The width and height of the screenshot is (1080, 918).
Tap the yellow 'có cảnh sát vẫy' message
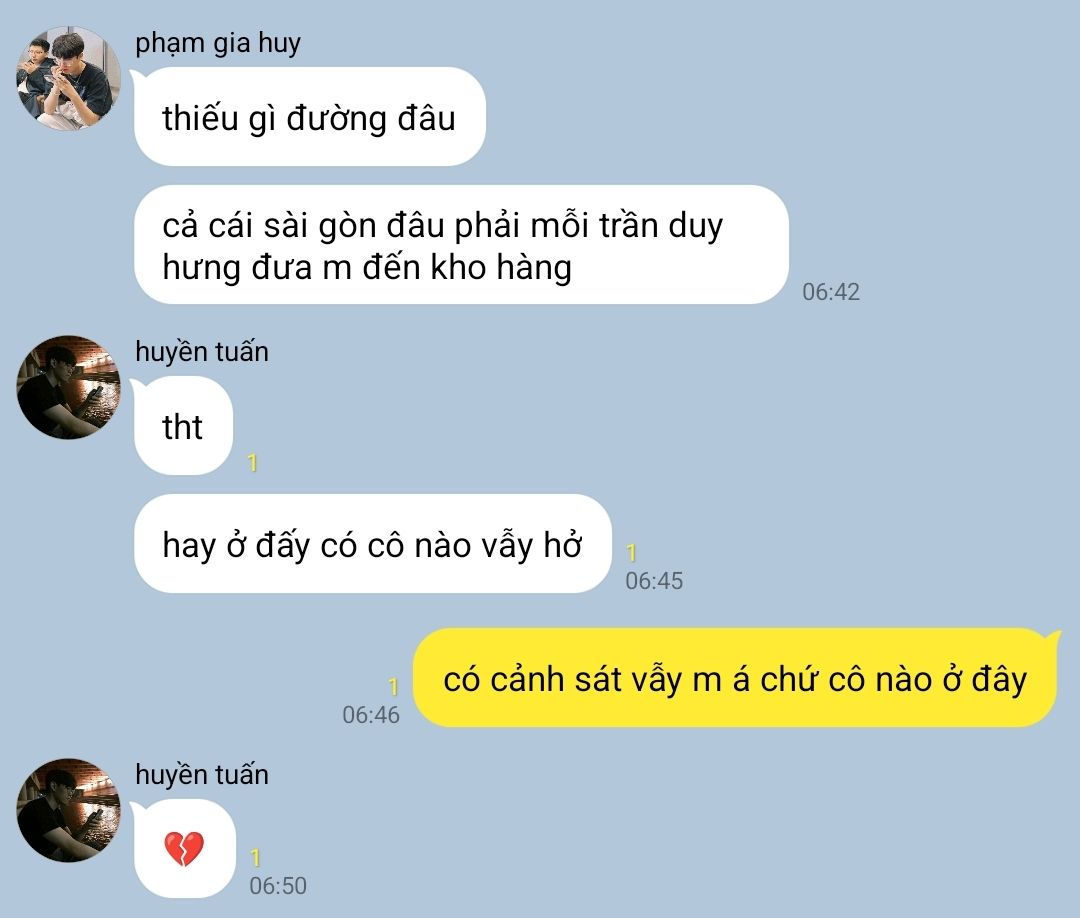click(734, 678)
